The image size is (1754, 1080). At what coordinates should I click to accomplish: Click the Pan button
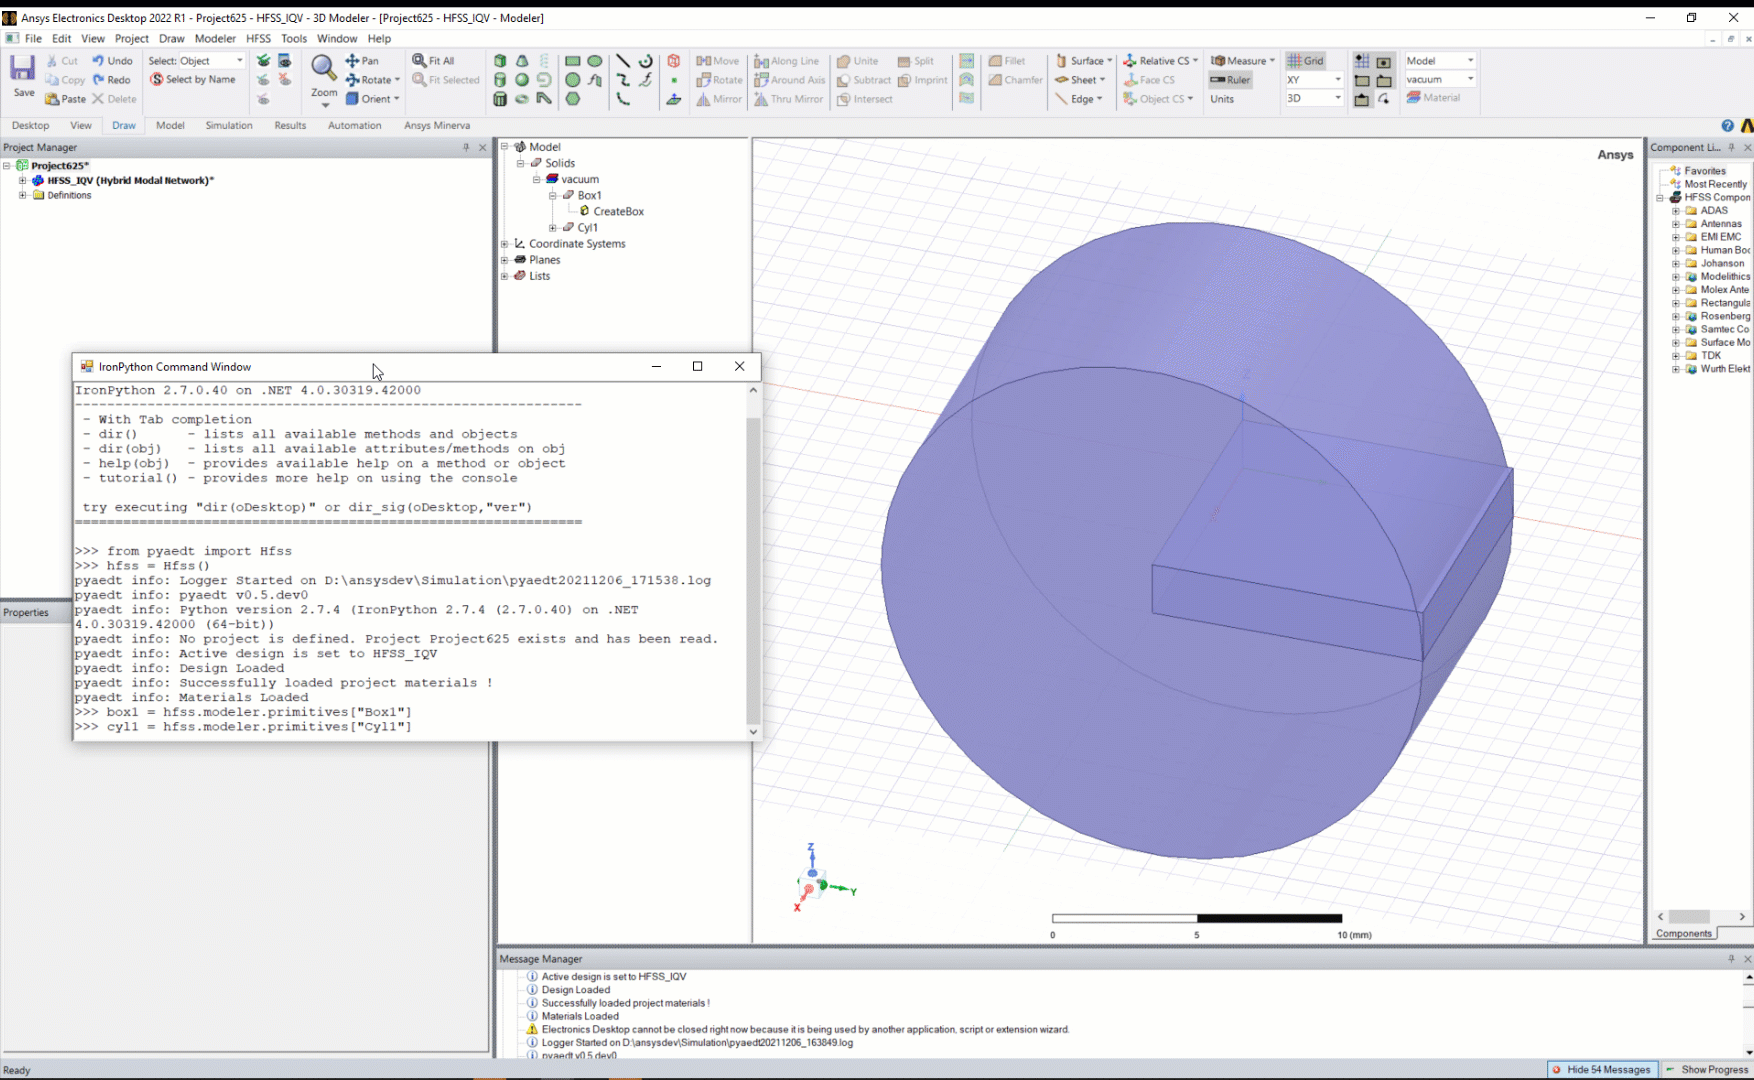point(362,61)
